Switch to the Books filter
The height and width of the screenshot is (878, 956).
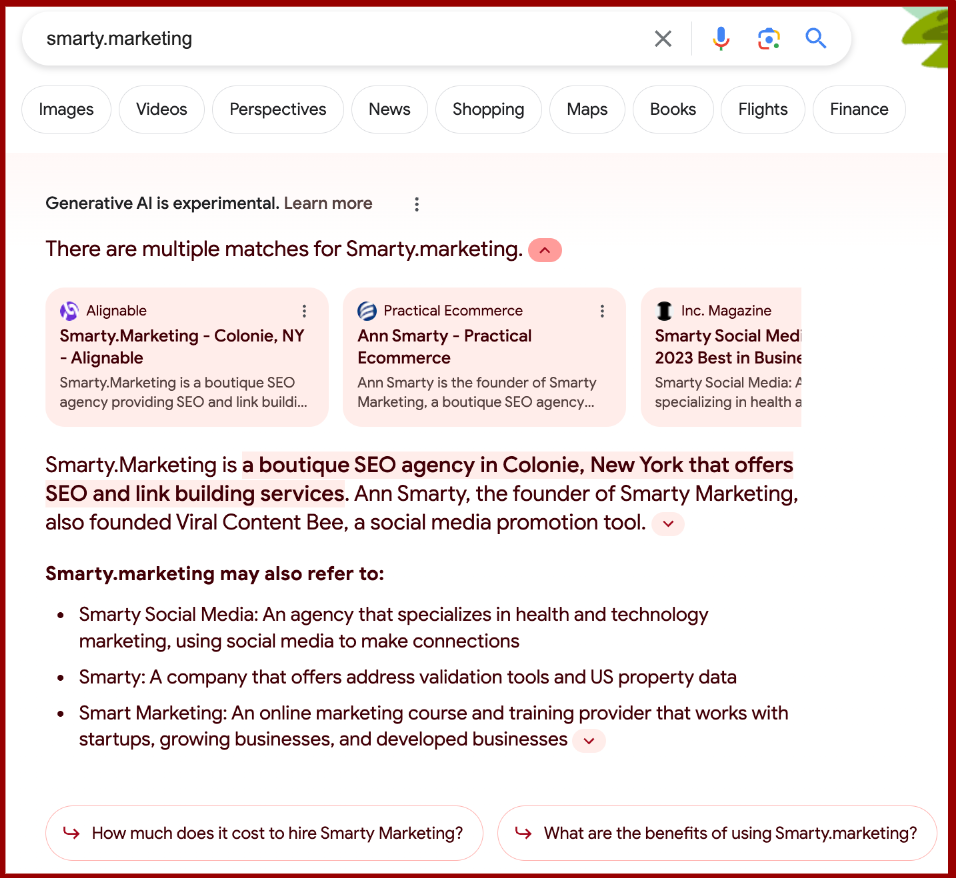(673, 109)
